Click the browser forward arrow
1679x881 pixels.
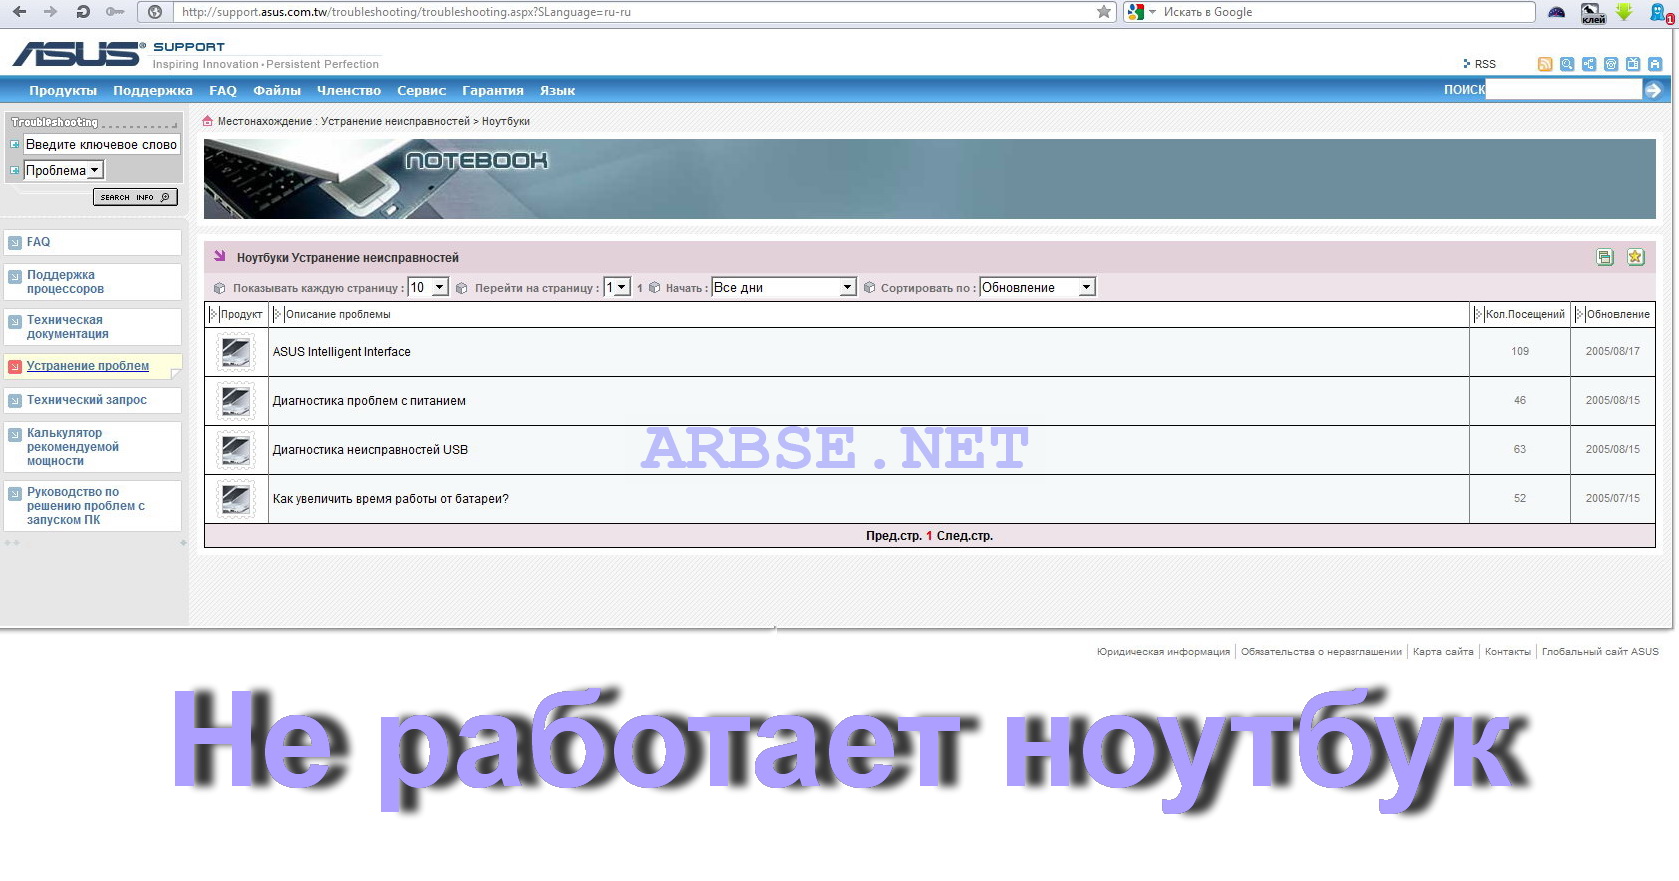tap(50, 12)
